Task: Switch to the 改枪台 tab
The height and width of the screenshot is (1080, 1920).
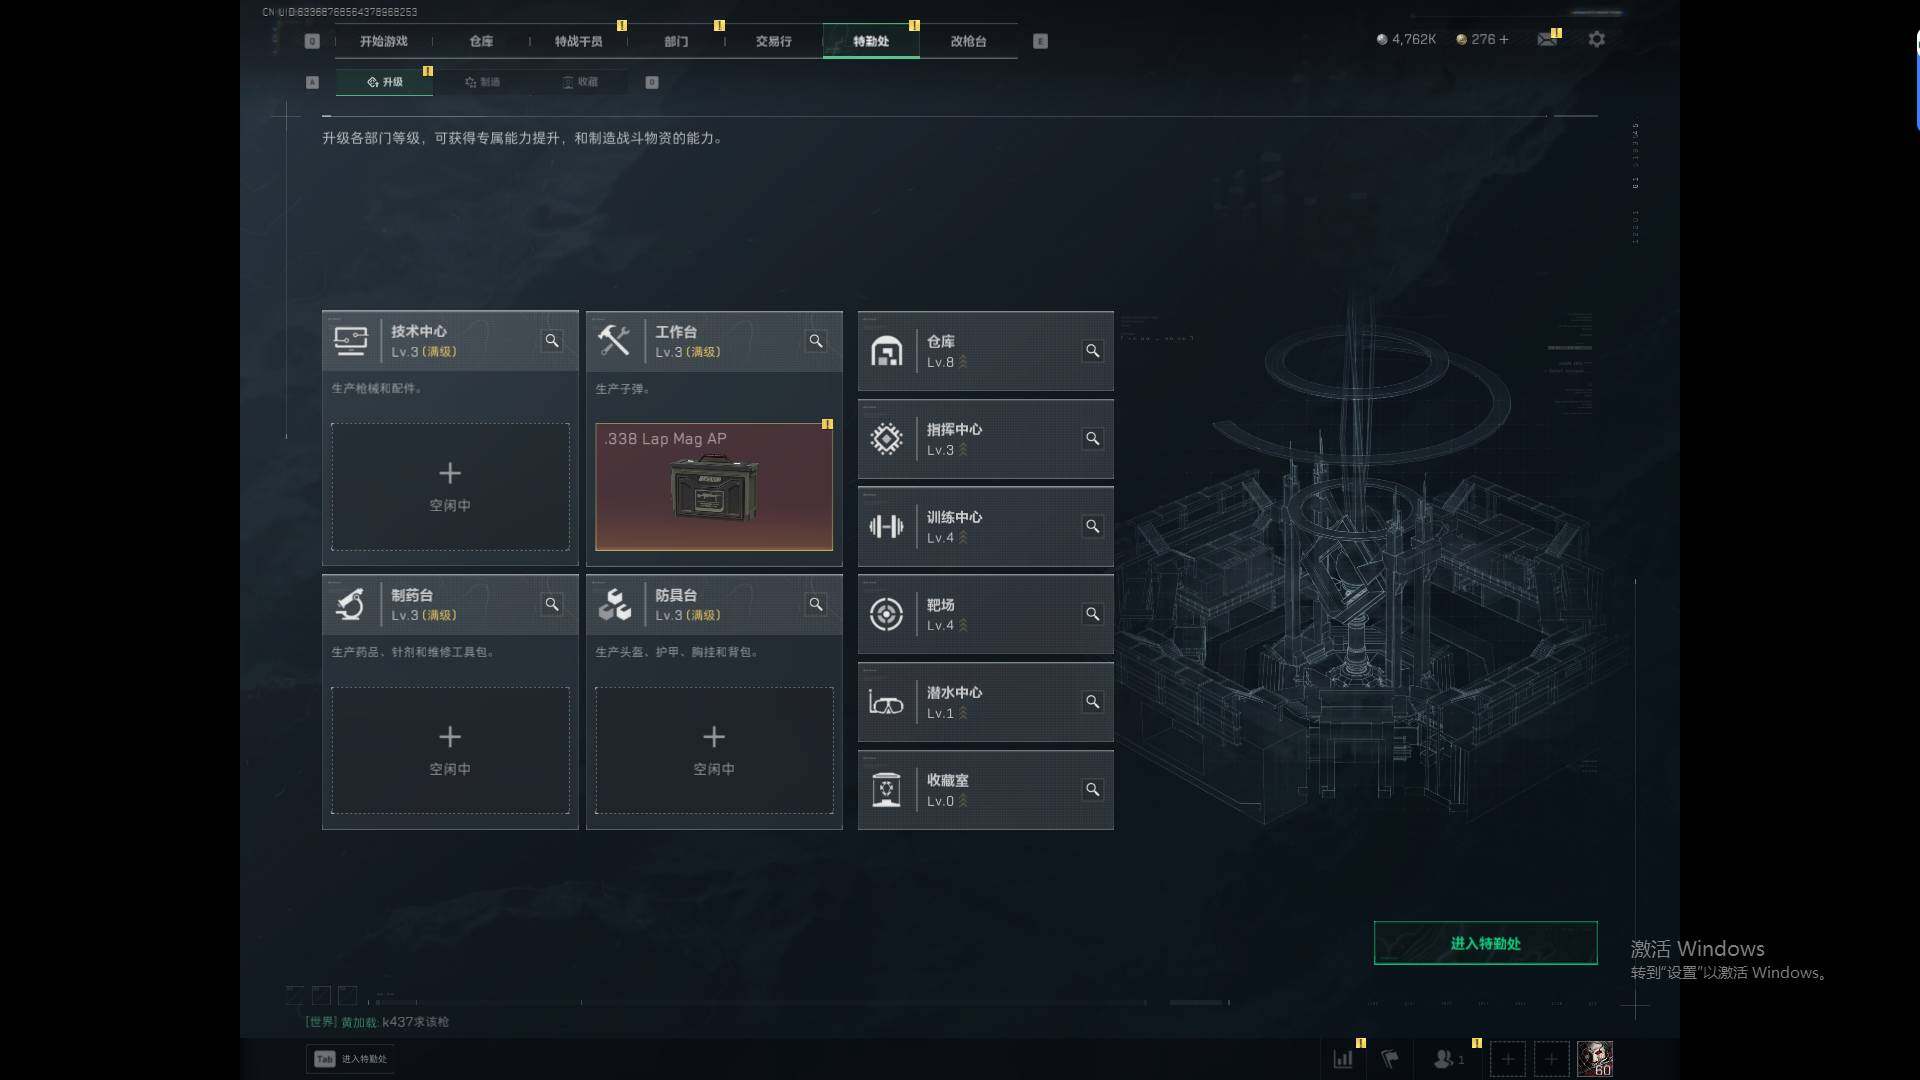Action: pyautogui.click(x=968, y=41)
